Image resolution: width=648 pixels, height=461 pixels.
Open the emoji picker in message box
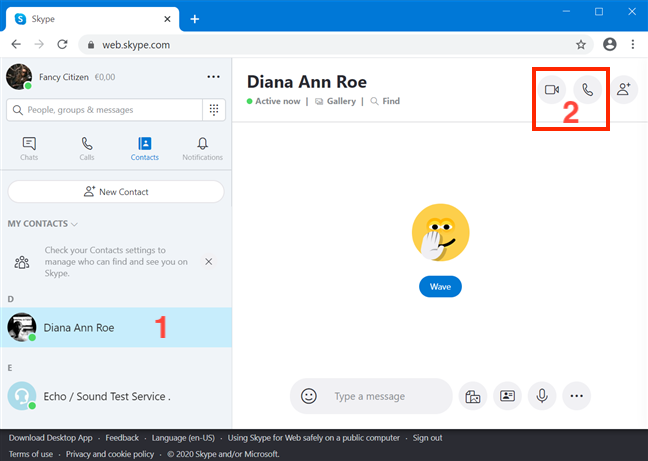pos(309,396)
